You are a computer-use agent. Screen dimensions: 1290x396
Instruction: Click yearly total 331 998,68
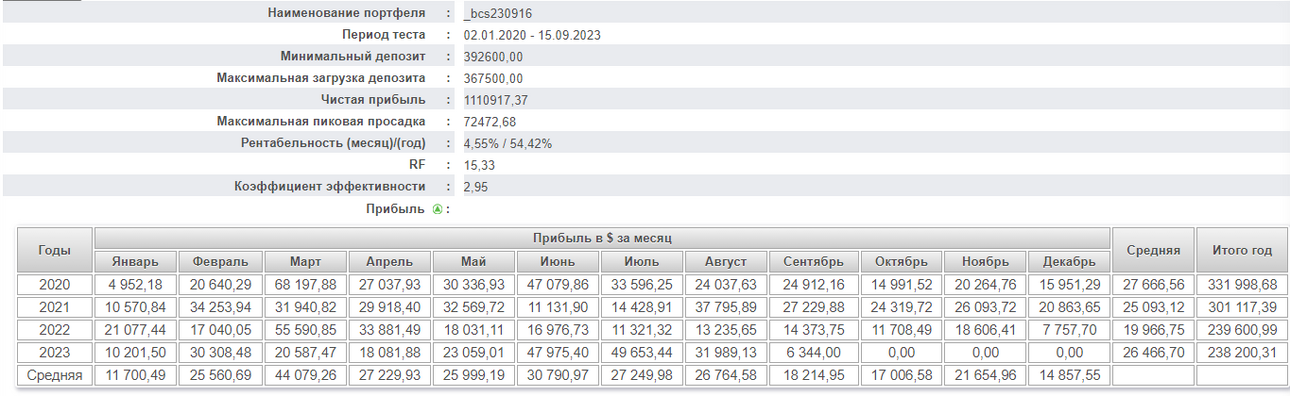coord(1241,285)
